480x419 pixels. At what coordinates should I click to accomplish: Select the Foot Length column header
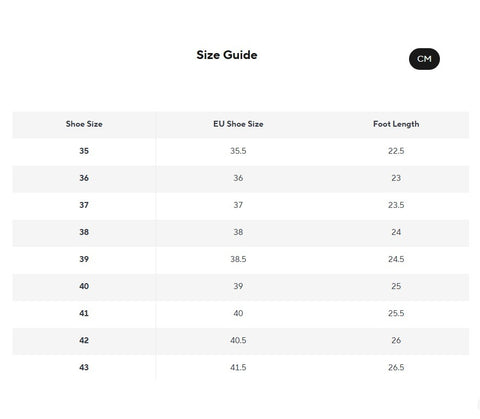(x=396, y=124)
